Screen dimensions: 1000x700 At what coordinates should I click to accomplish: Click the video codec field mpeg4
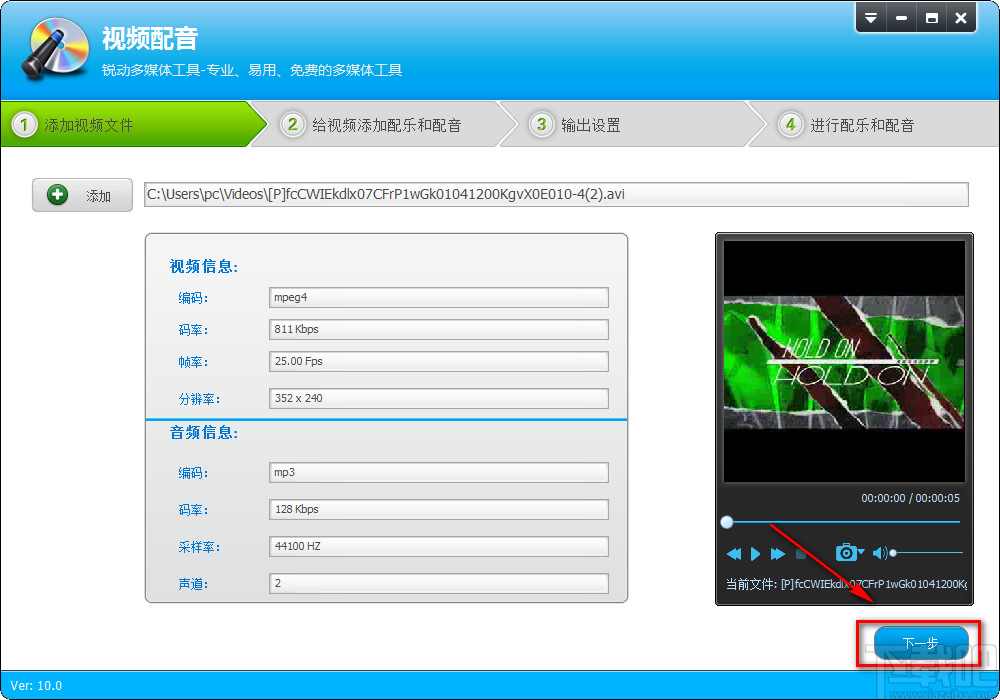[439, 297]
